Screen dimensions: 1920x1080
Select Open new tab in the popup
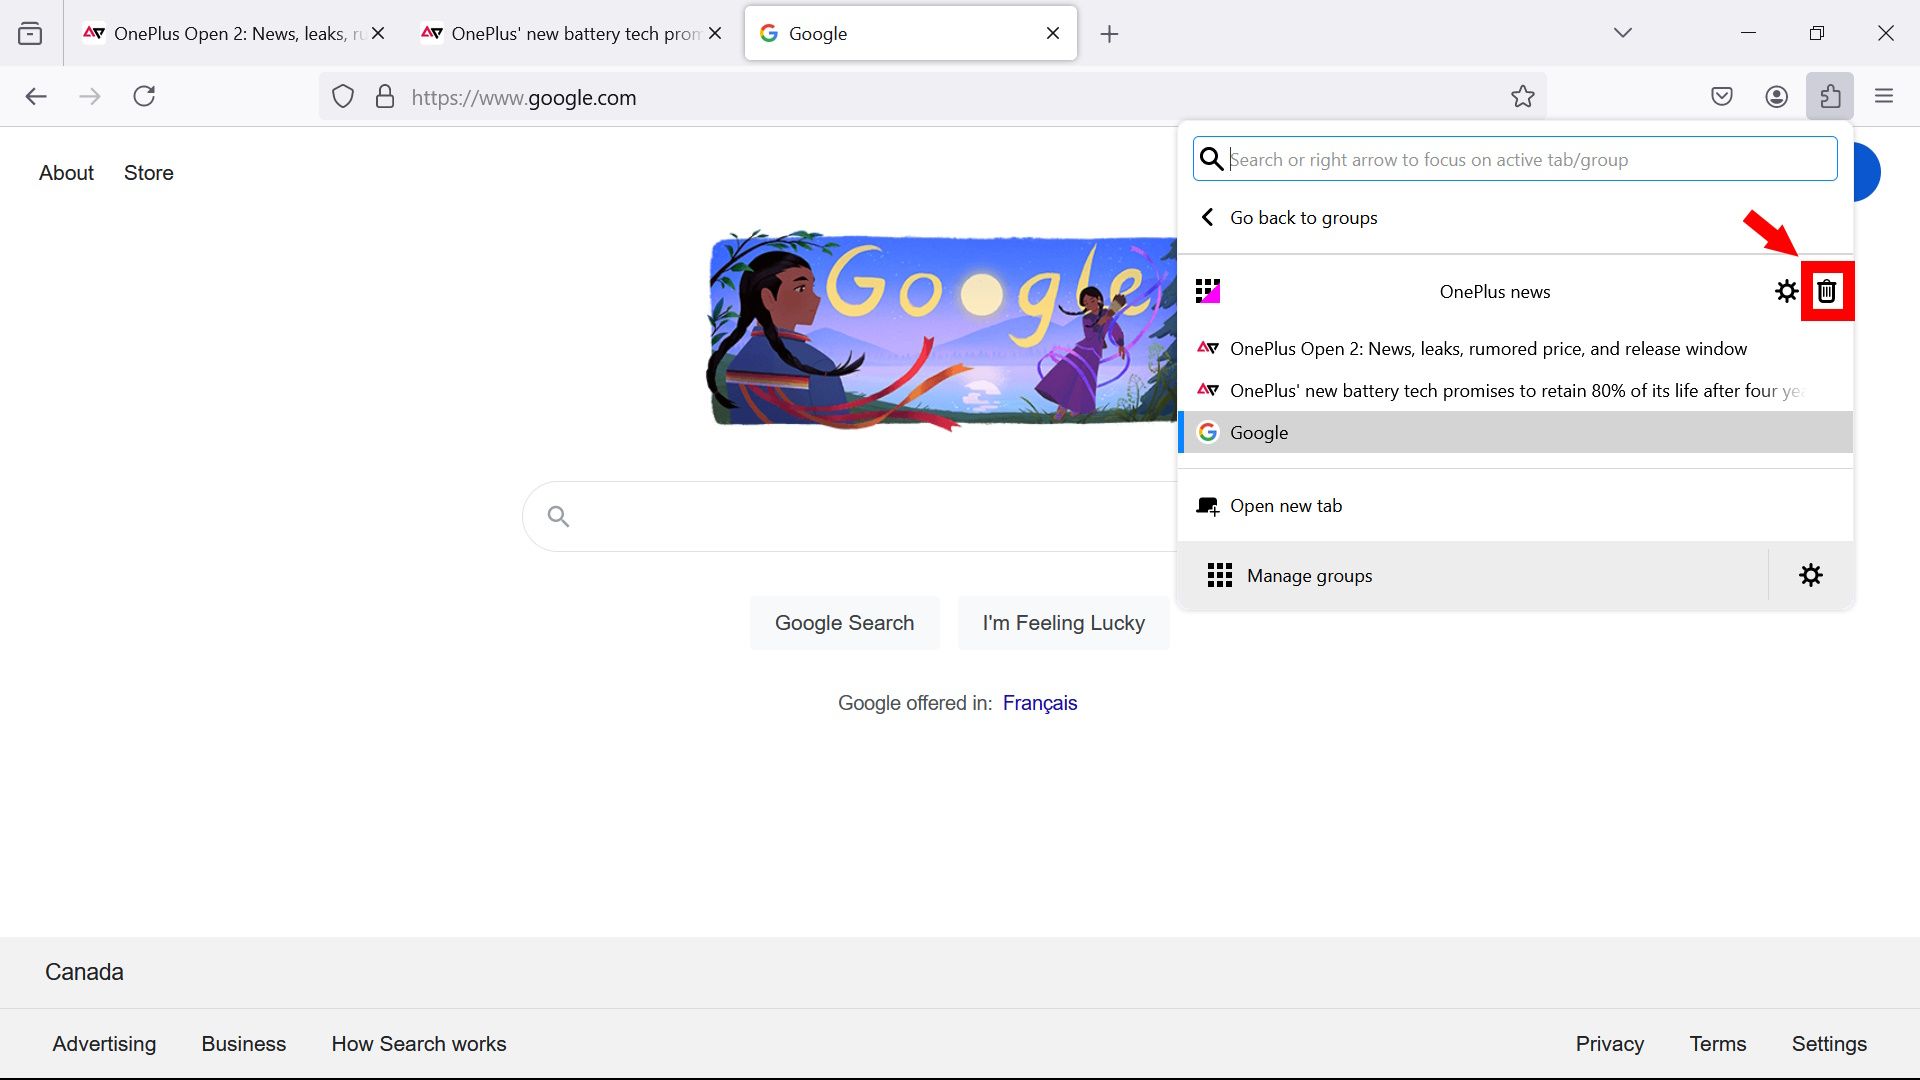[x=1286, y=505]
